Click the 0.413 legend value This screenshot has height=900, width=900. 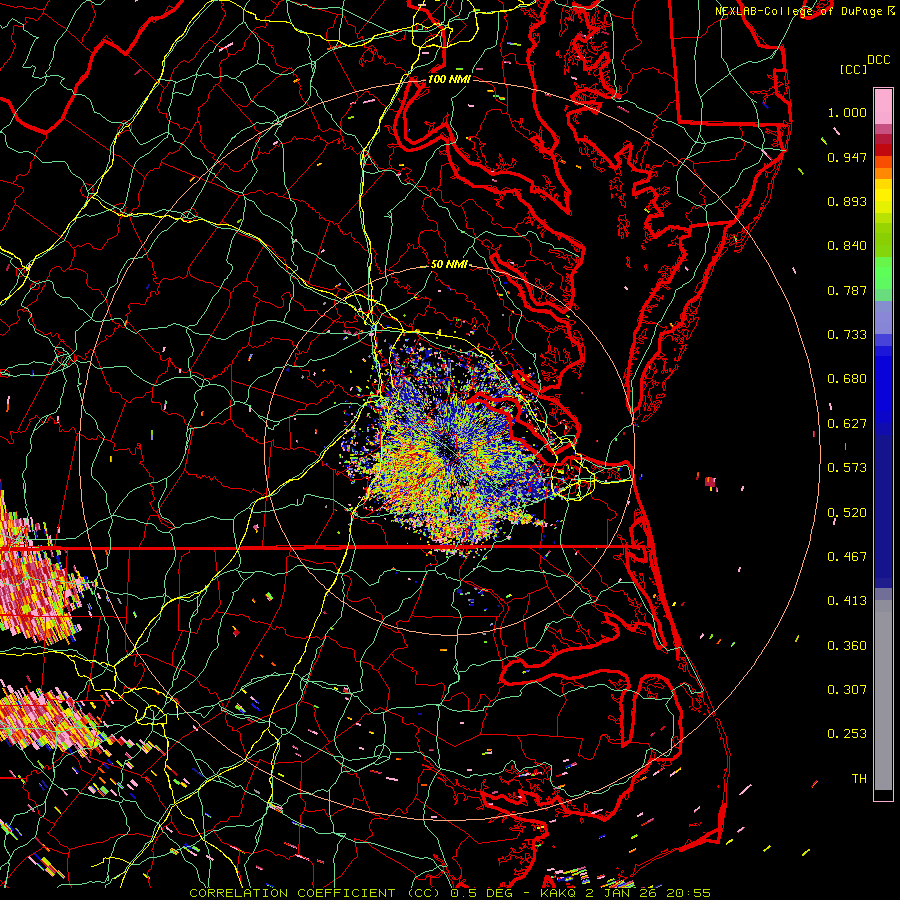click(x=847, y=601)
